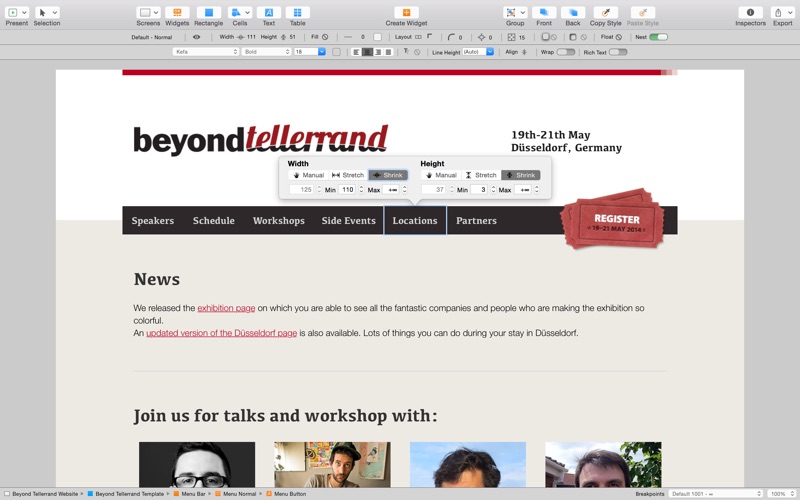Send element to Back
800x500 pixels.
tap(572, 12)
